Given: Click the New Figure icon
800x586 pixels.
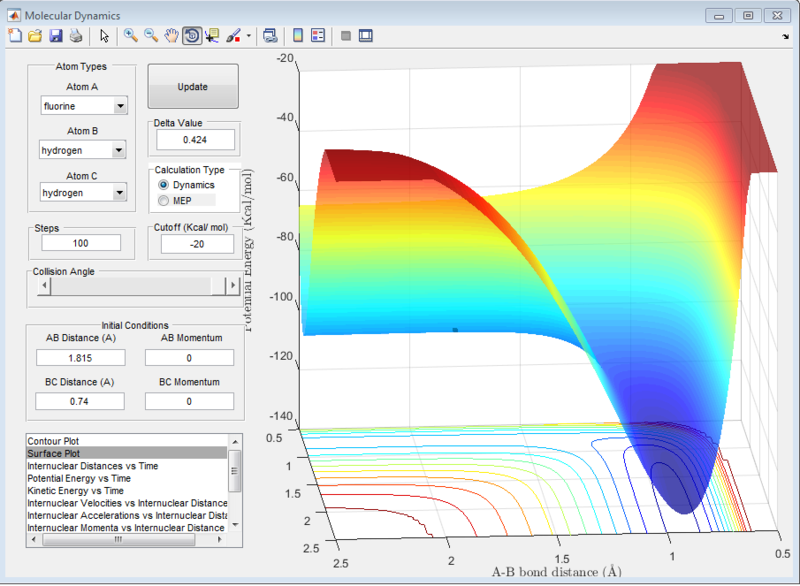Looking at the screenshot, I should click(x=14, y=36).
